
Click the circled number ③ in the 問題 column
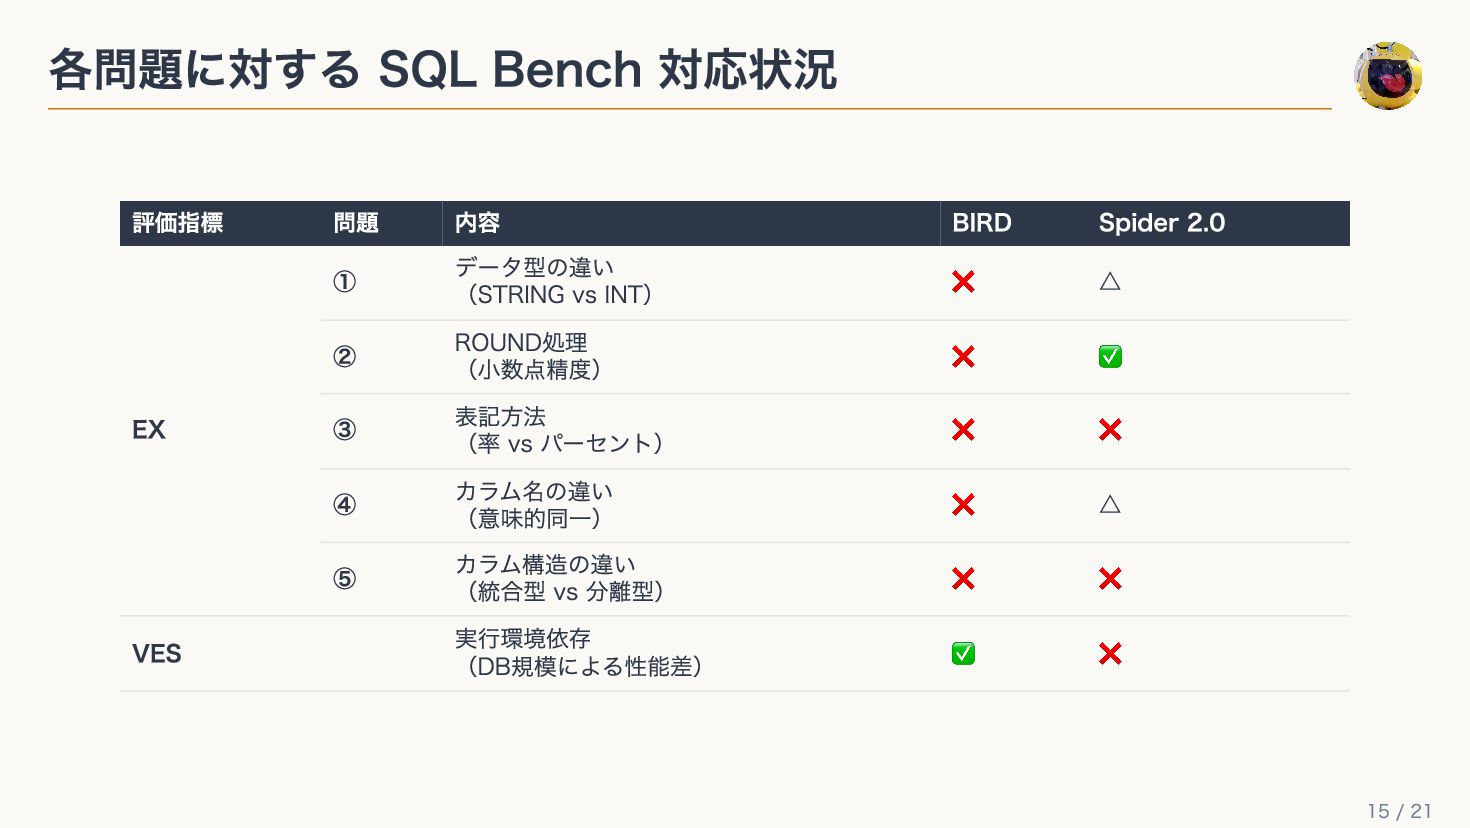click(344, 430)
